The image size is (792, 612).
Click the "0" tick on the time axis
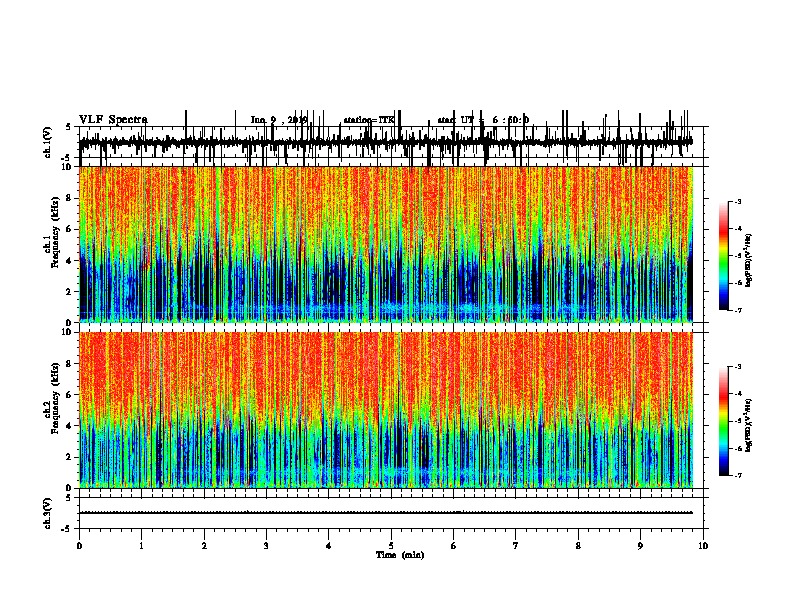pos(79,546)
